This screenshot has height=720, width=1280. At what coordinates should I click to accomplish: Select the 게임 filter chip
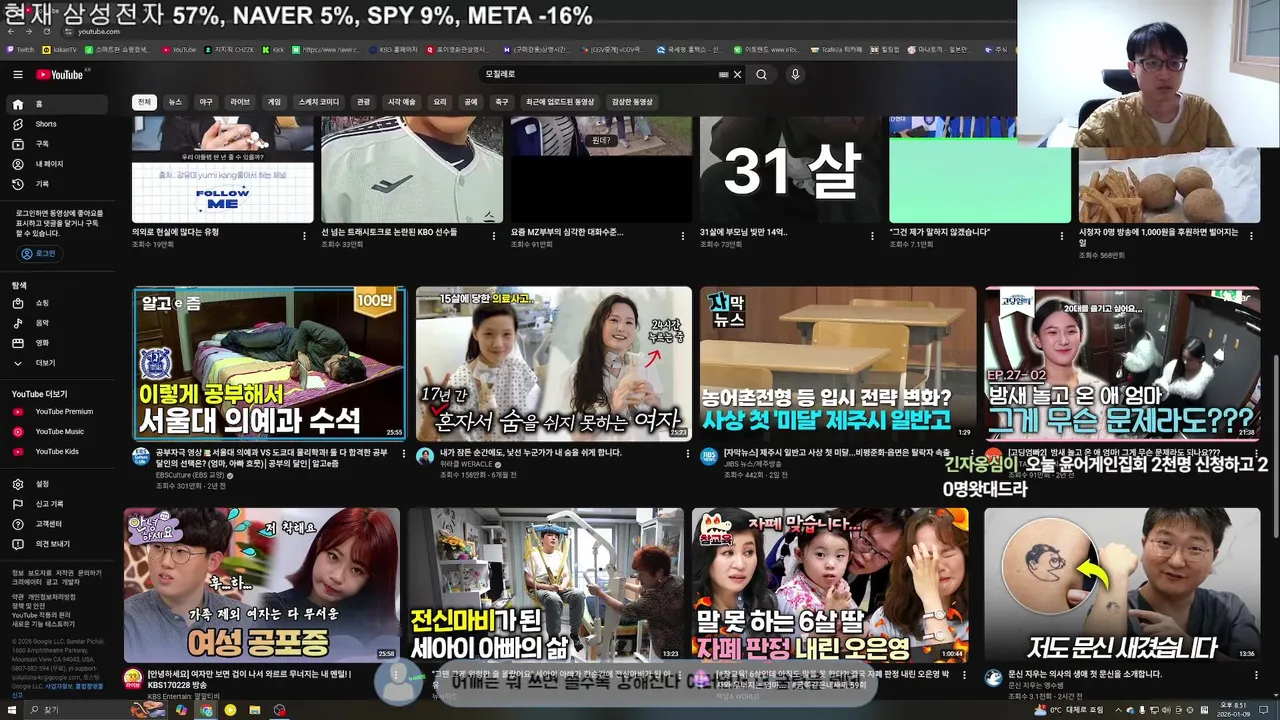274,102
